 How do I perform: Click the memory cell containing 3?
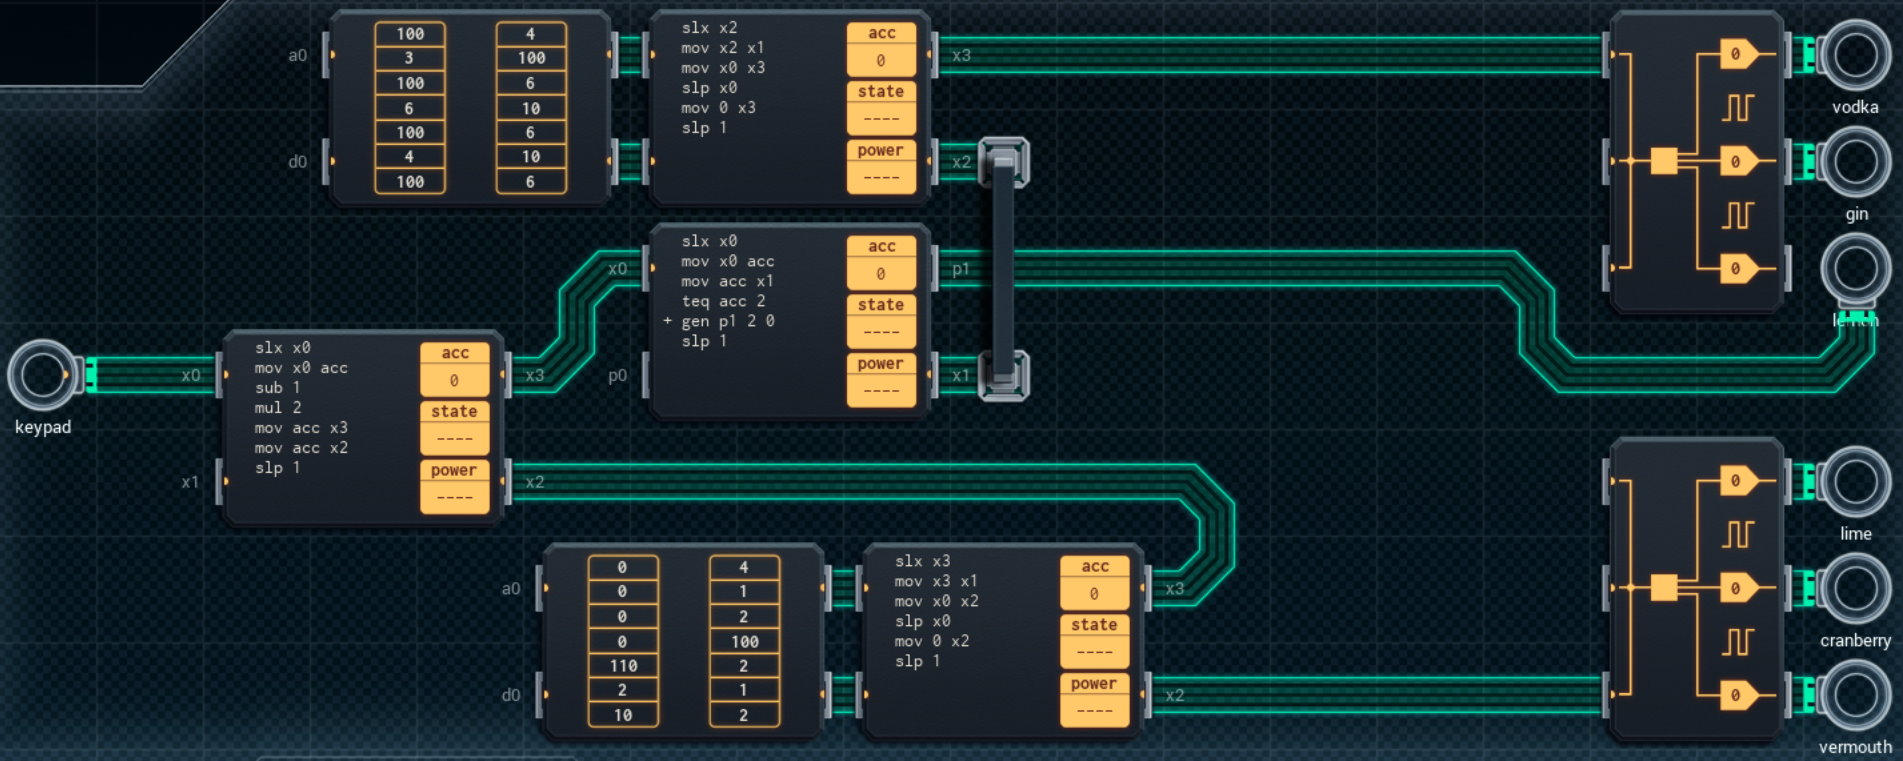coord(409,58)
